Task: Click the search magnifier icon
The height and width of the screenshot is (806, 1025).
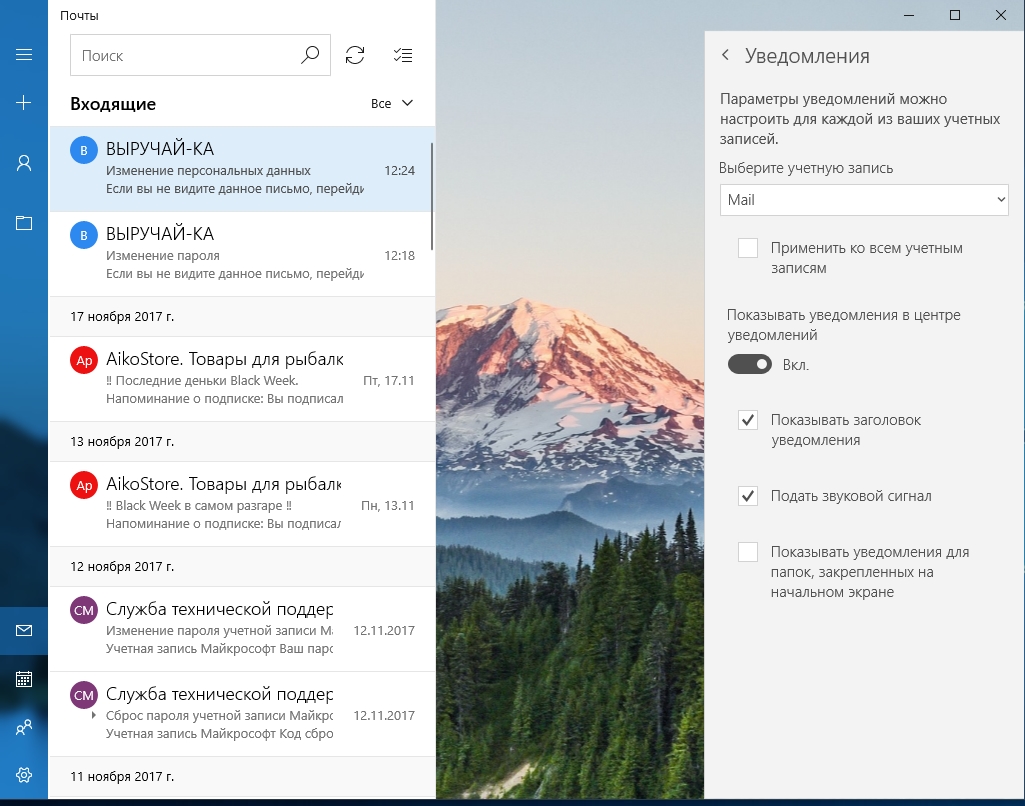Action: coord(310,55)
